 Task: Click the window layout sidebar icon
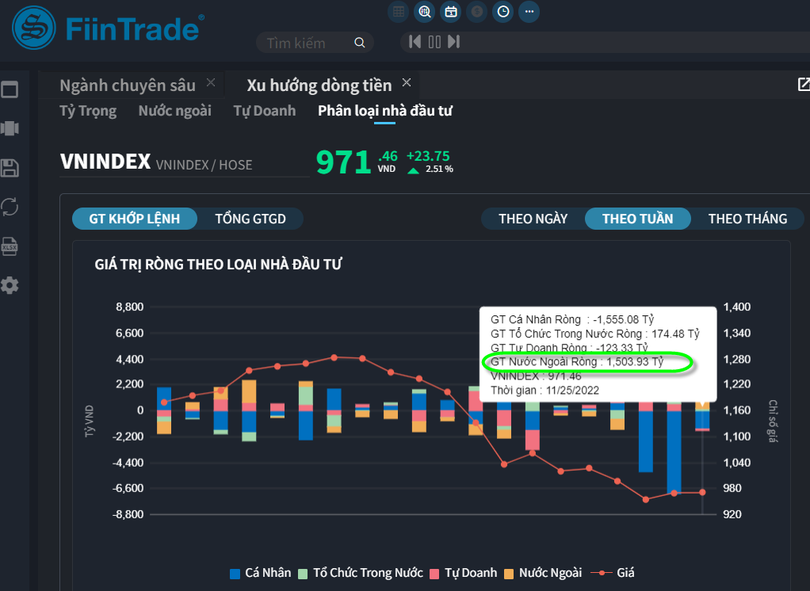10,90
